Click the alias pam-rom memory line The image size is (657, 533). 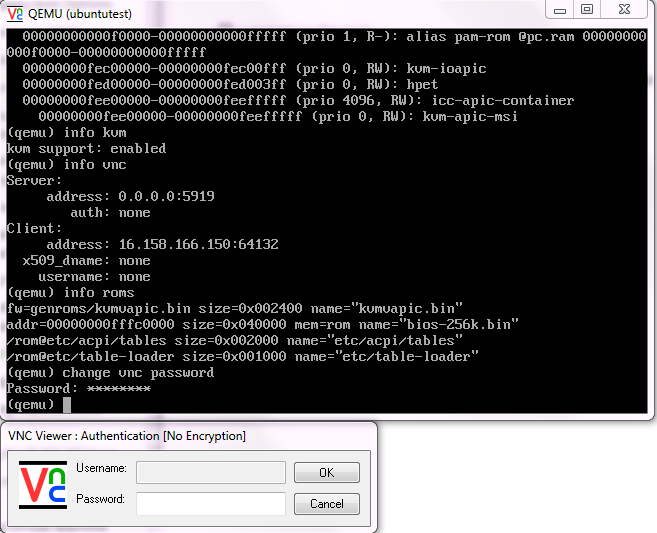[x=327, y=44]
